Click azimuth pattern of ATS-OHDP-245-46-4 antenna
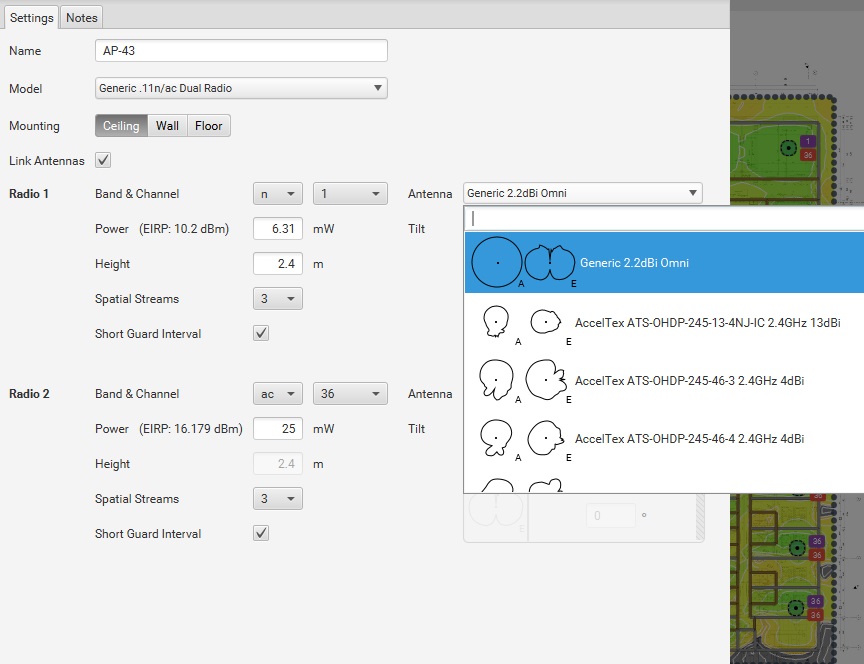The image size is (864, 664). 496,438
